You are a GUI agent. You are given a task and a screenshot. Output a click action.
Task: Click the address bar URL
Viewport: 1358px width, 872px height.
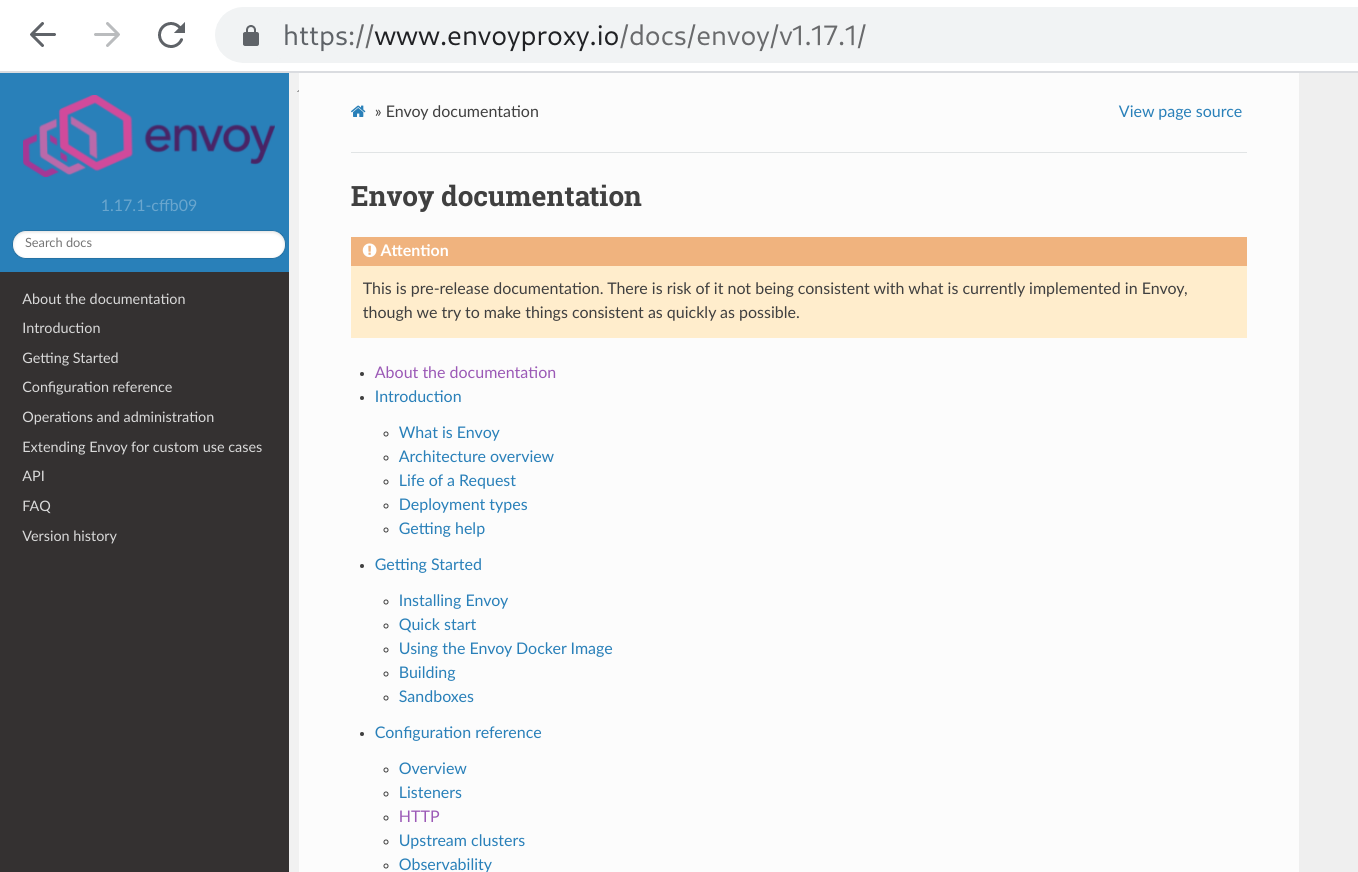tap(574, 37)
